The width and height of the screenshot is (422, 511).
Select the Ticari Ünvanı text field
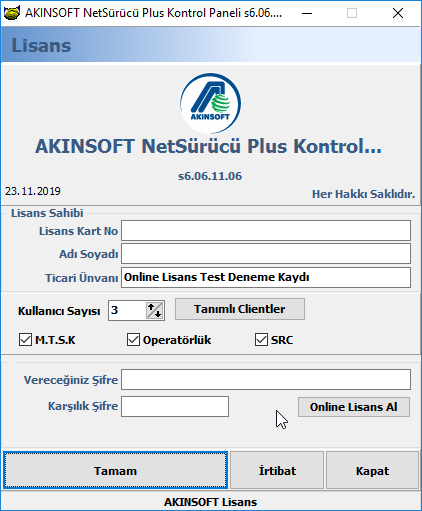click(x=266, y=277)
